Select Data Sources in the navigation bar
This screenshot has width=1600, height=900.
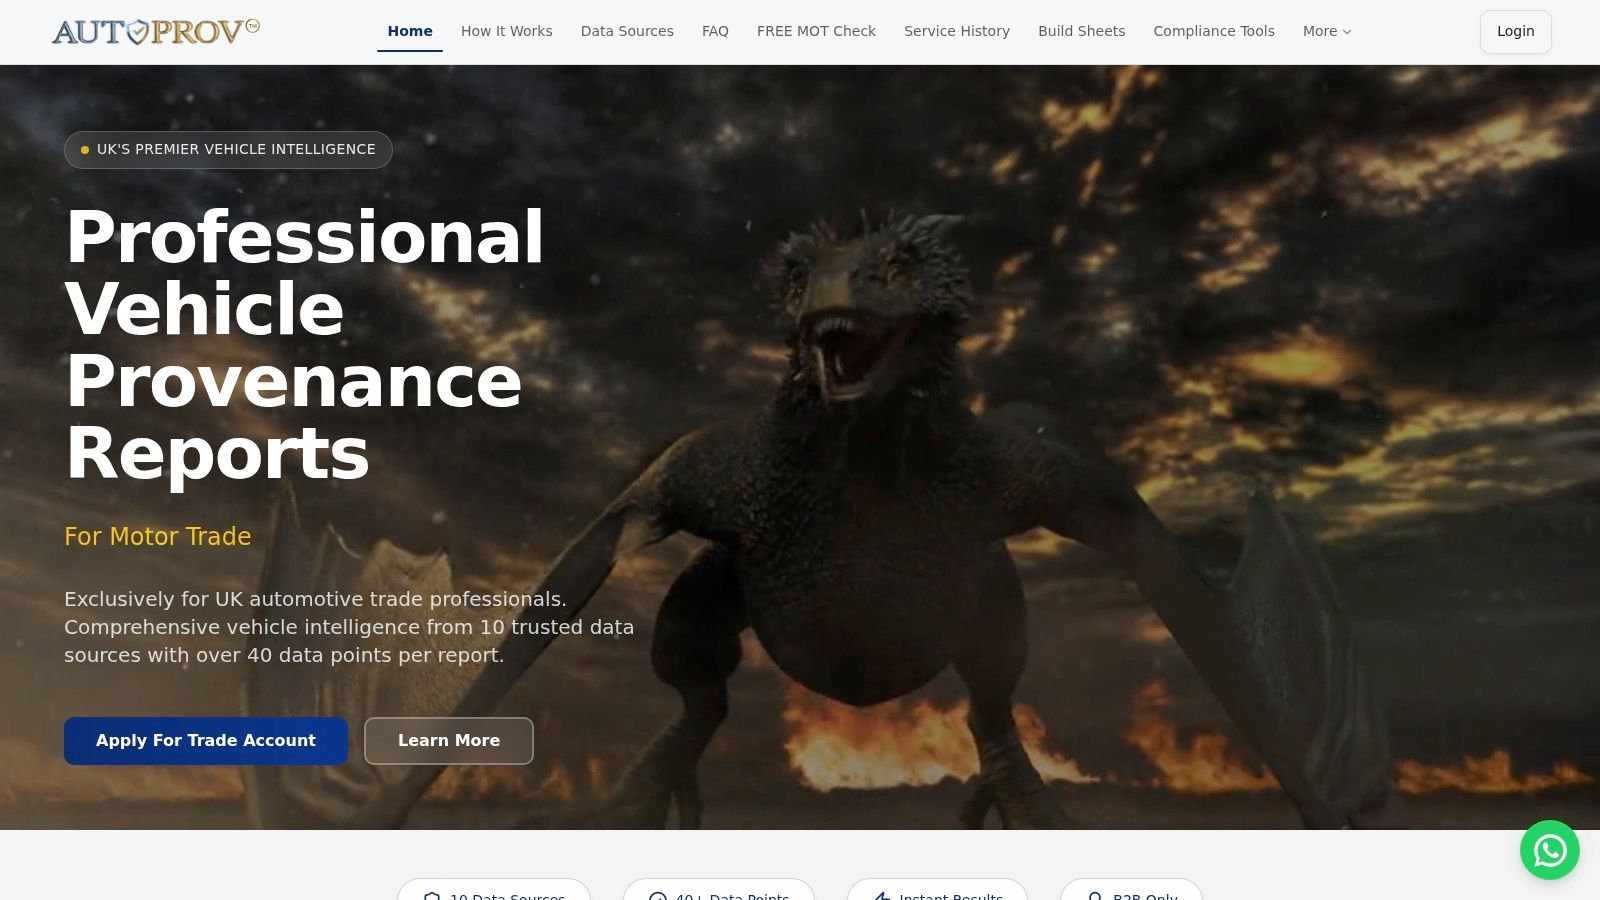(627, 31)
